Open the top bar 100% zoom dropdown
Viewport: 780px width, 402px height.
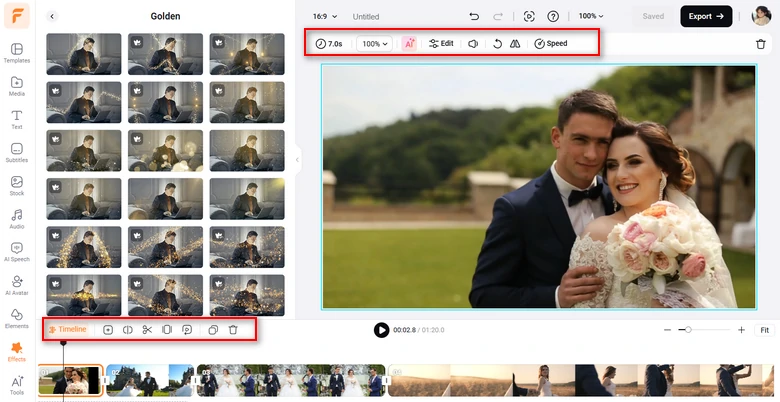coord(591,16)
